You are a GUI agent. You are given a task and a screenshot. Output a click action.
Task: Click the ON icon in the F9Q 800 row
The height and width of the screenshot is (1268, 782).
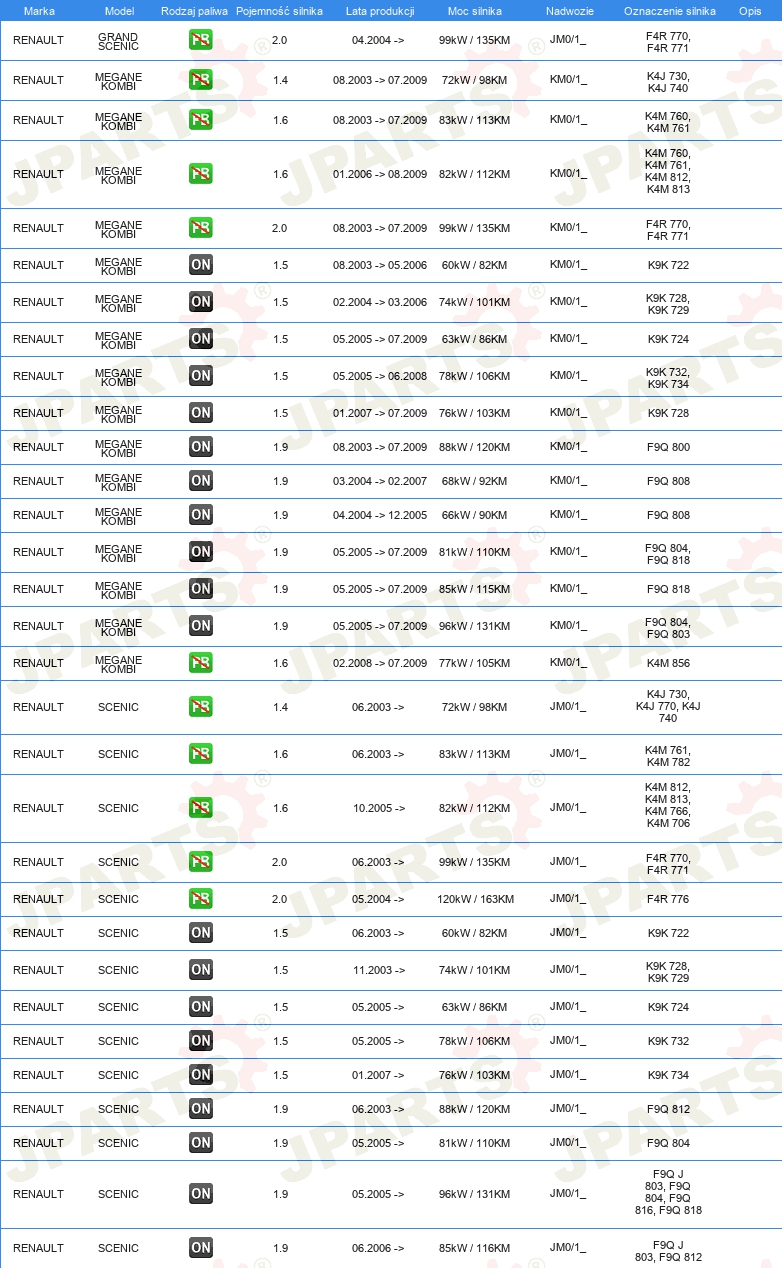coord(201,447)
